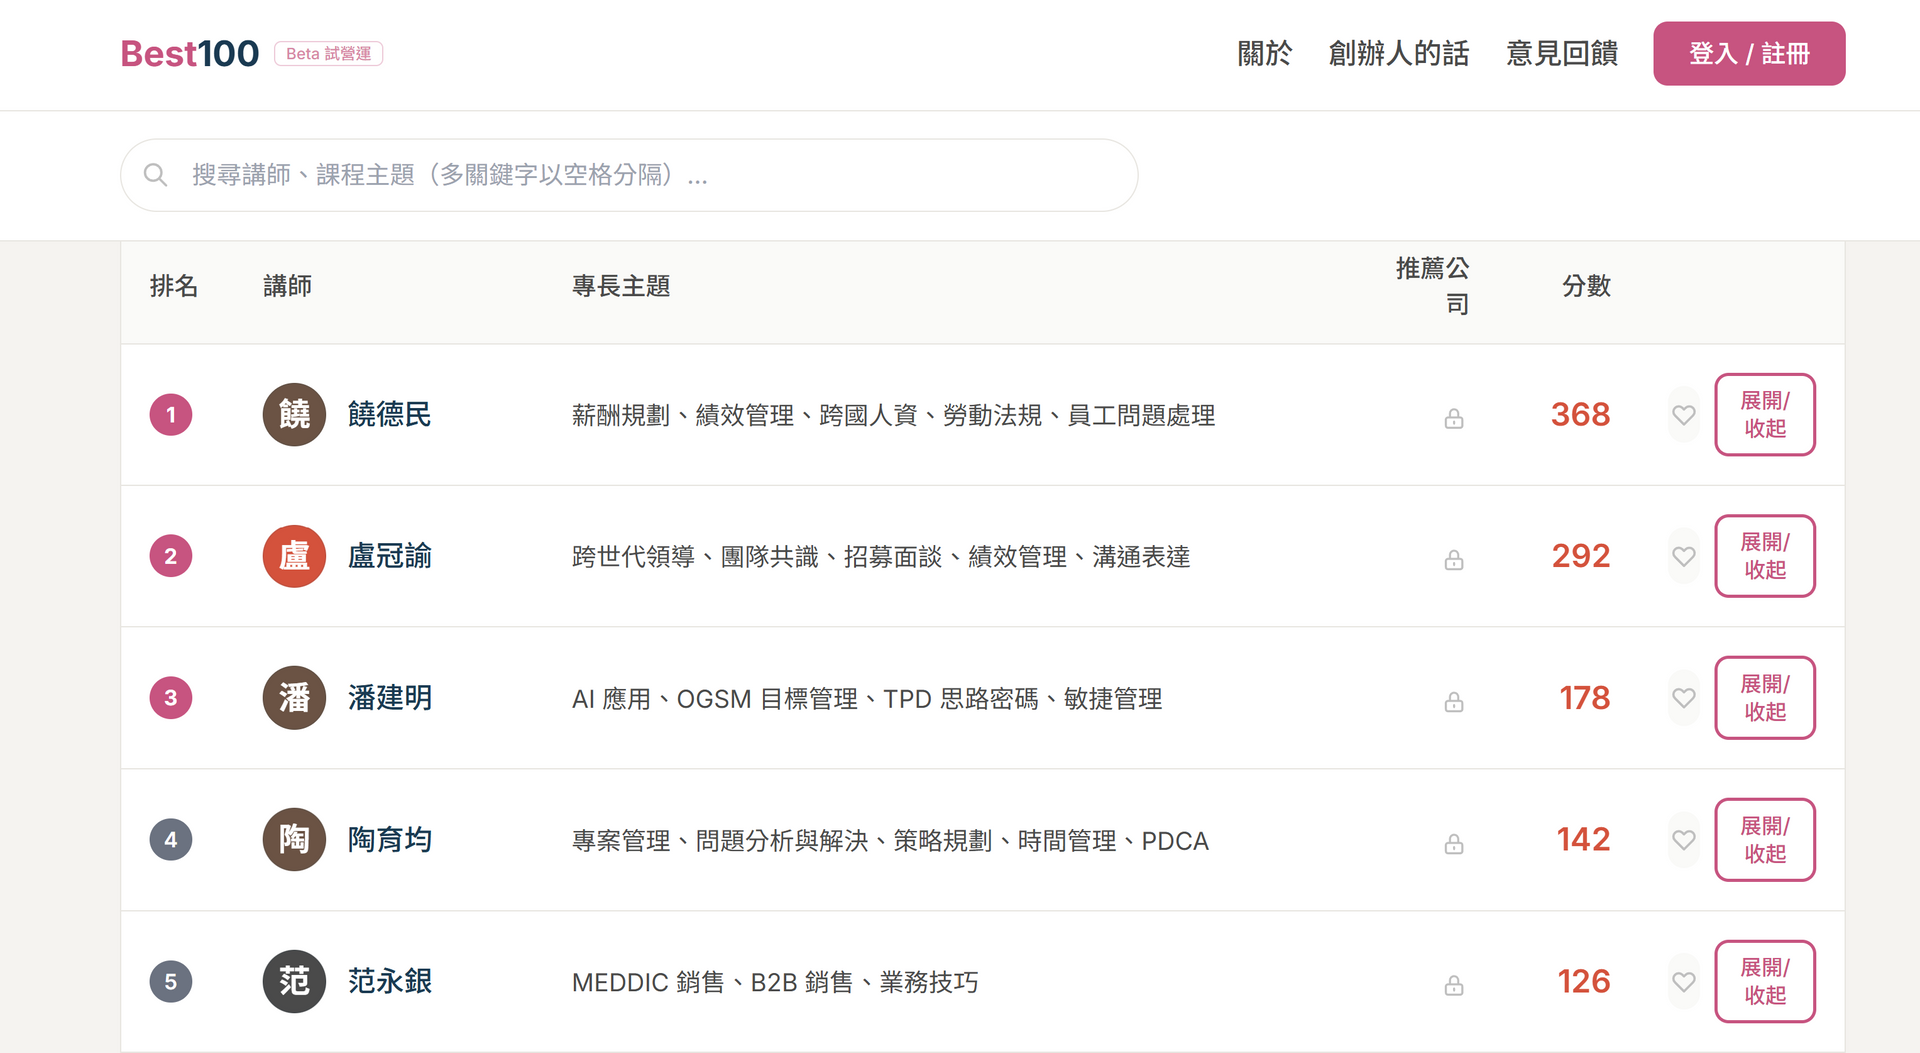Screen dimensions: 1920x1053
Task: Open 饒德民's avatar icon
Action: [x=294, y=414]
